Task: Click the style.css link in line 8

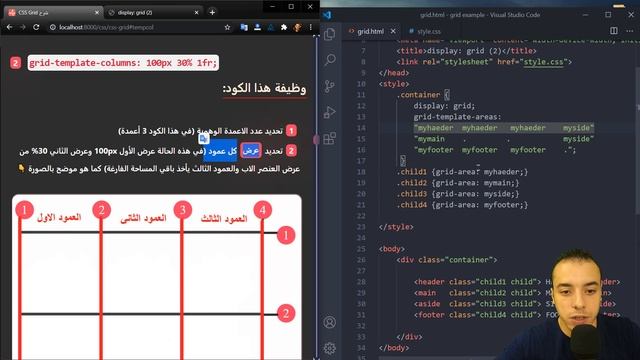Action: click(543, 62)
